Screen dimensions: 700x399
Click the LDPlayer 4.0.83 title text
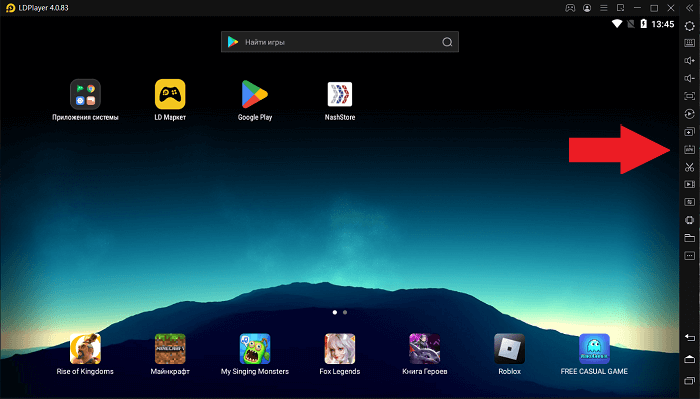point(43,8)
